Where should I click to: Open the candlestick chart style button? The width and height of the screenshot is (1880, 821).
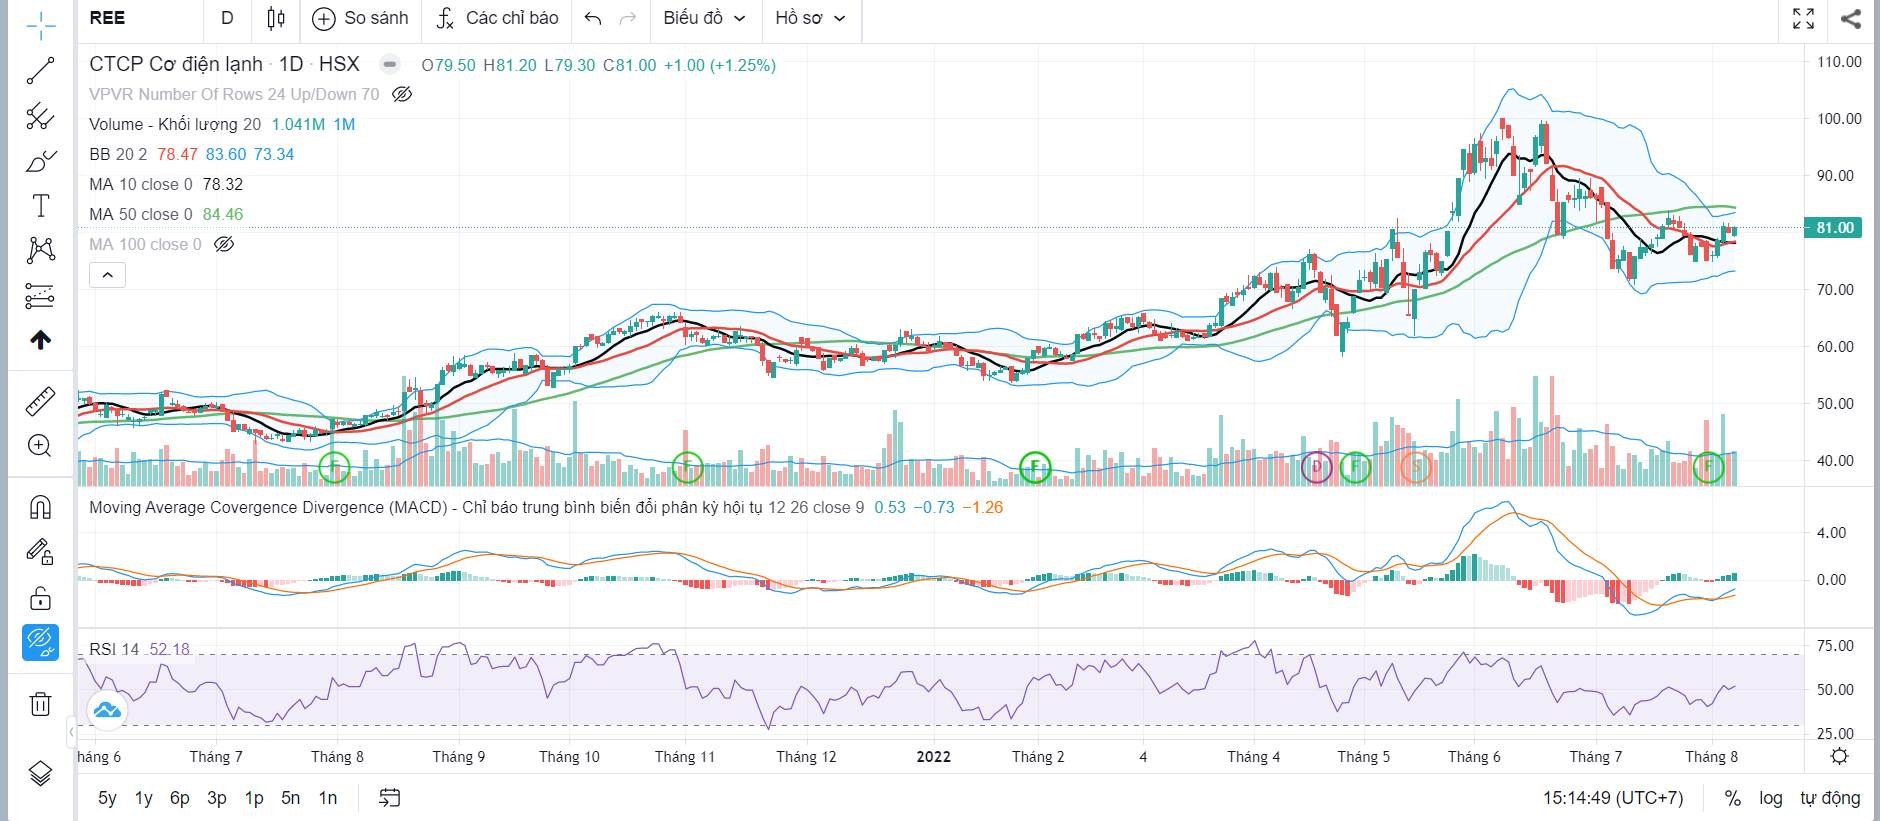[276, 18]
